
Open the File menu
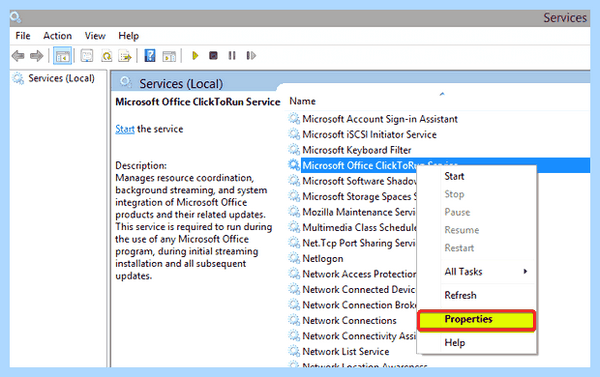tap(23, 36)
